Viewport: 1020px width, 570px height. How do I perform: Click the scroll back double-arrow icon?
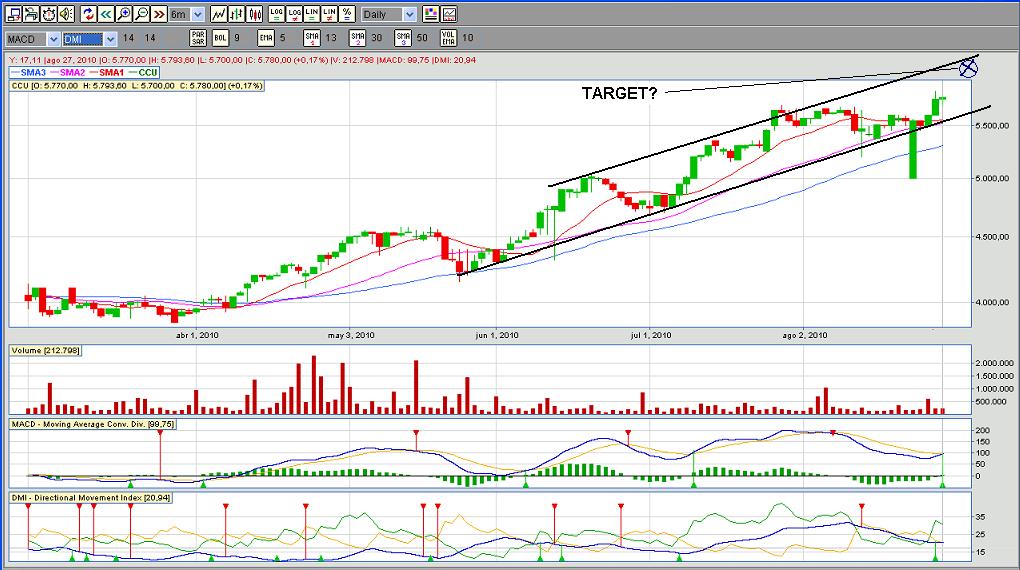[106, 14]
